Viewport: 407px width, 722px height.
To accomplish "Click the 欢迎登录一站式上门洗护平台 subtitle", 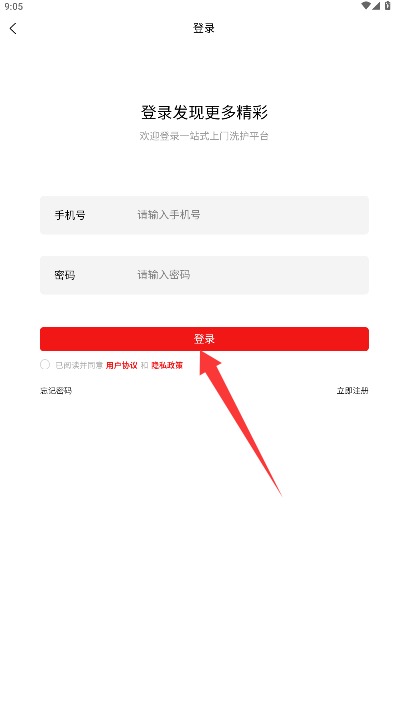I will tap(204, 136).
